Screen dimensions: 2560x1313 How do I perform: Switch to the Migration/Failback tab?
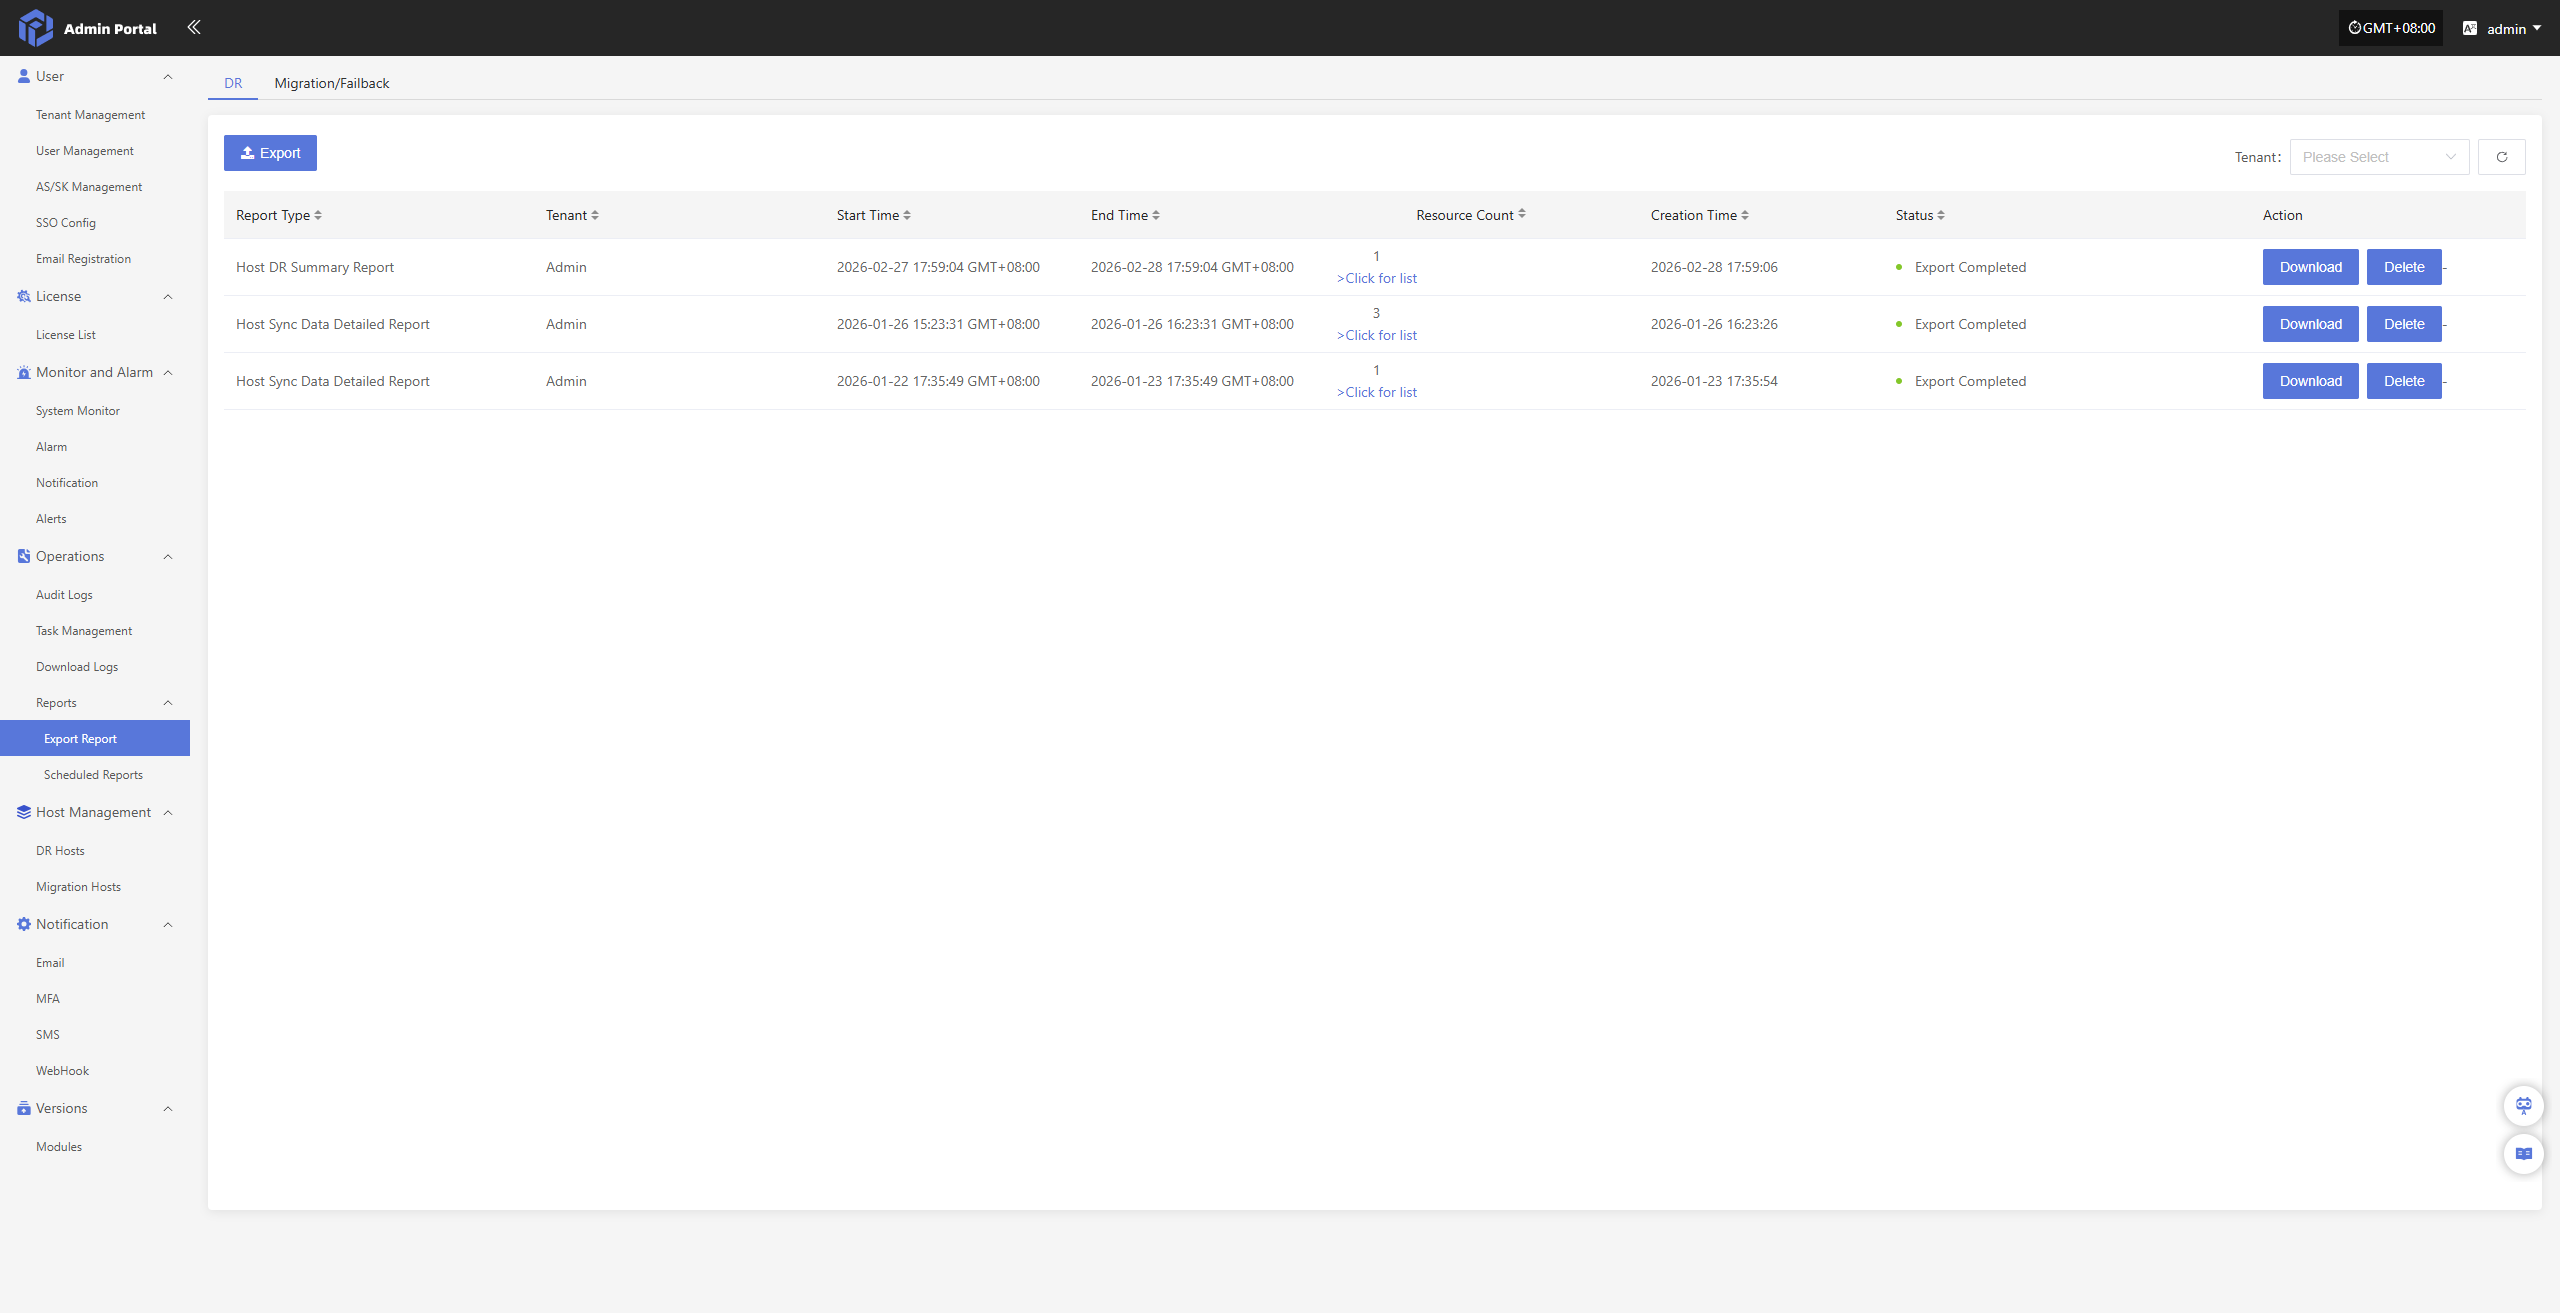click(x=331, y=83)
